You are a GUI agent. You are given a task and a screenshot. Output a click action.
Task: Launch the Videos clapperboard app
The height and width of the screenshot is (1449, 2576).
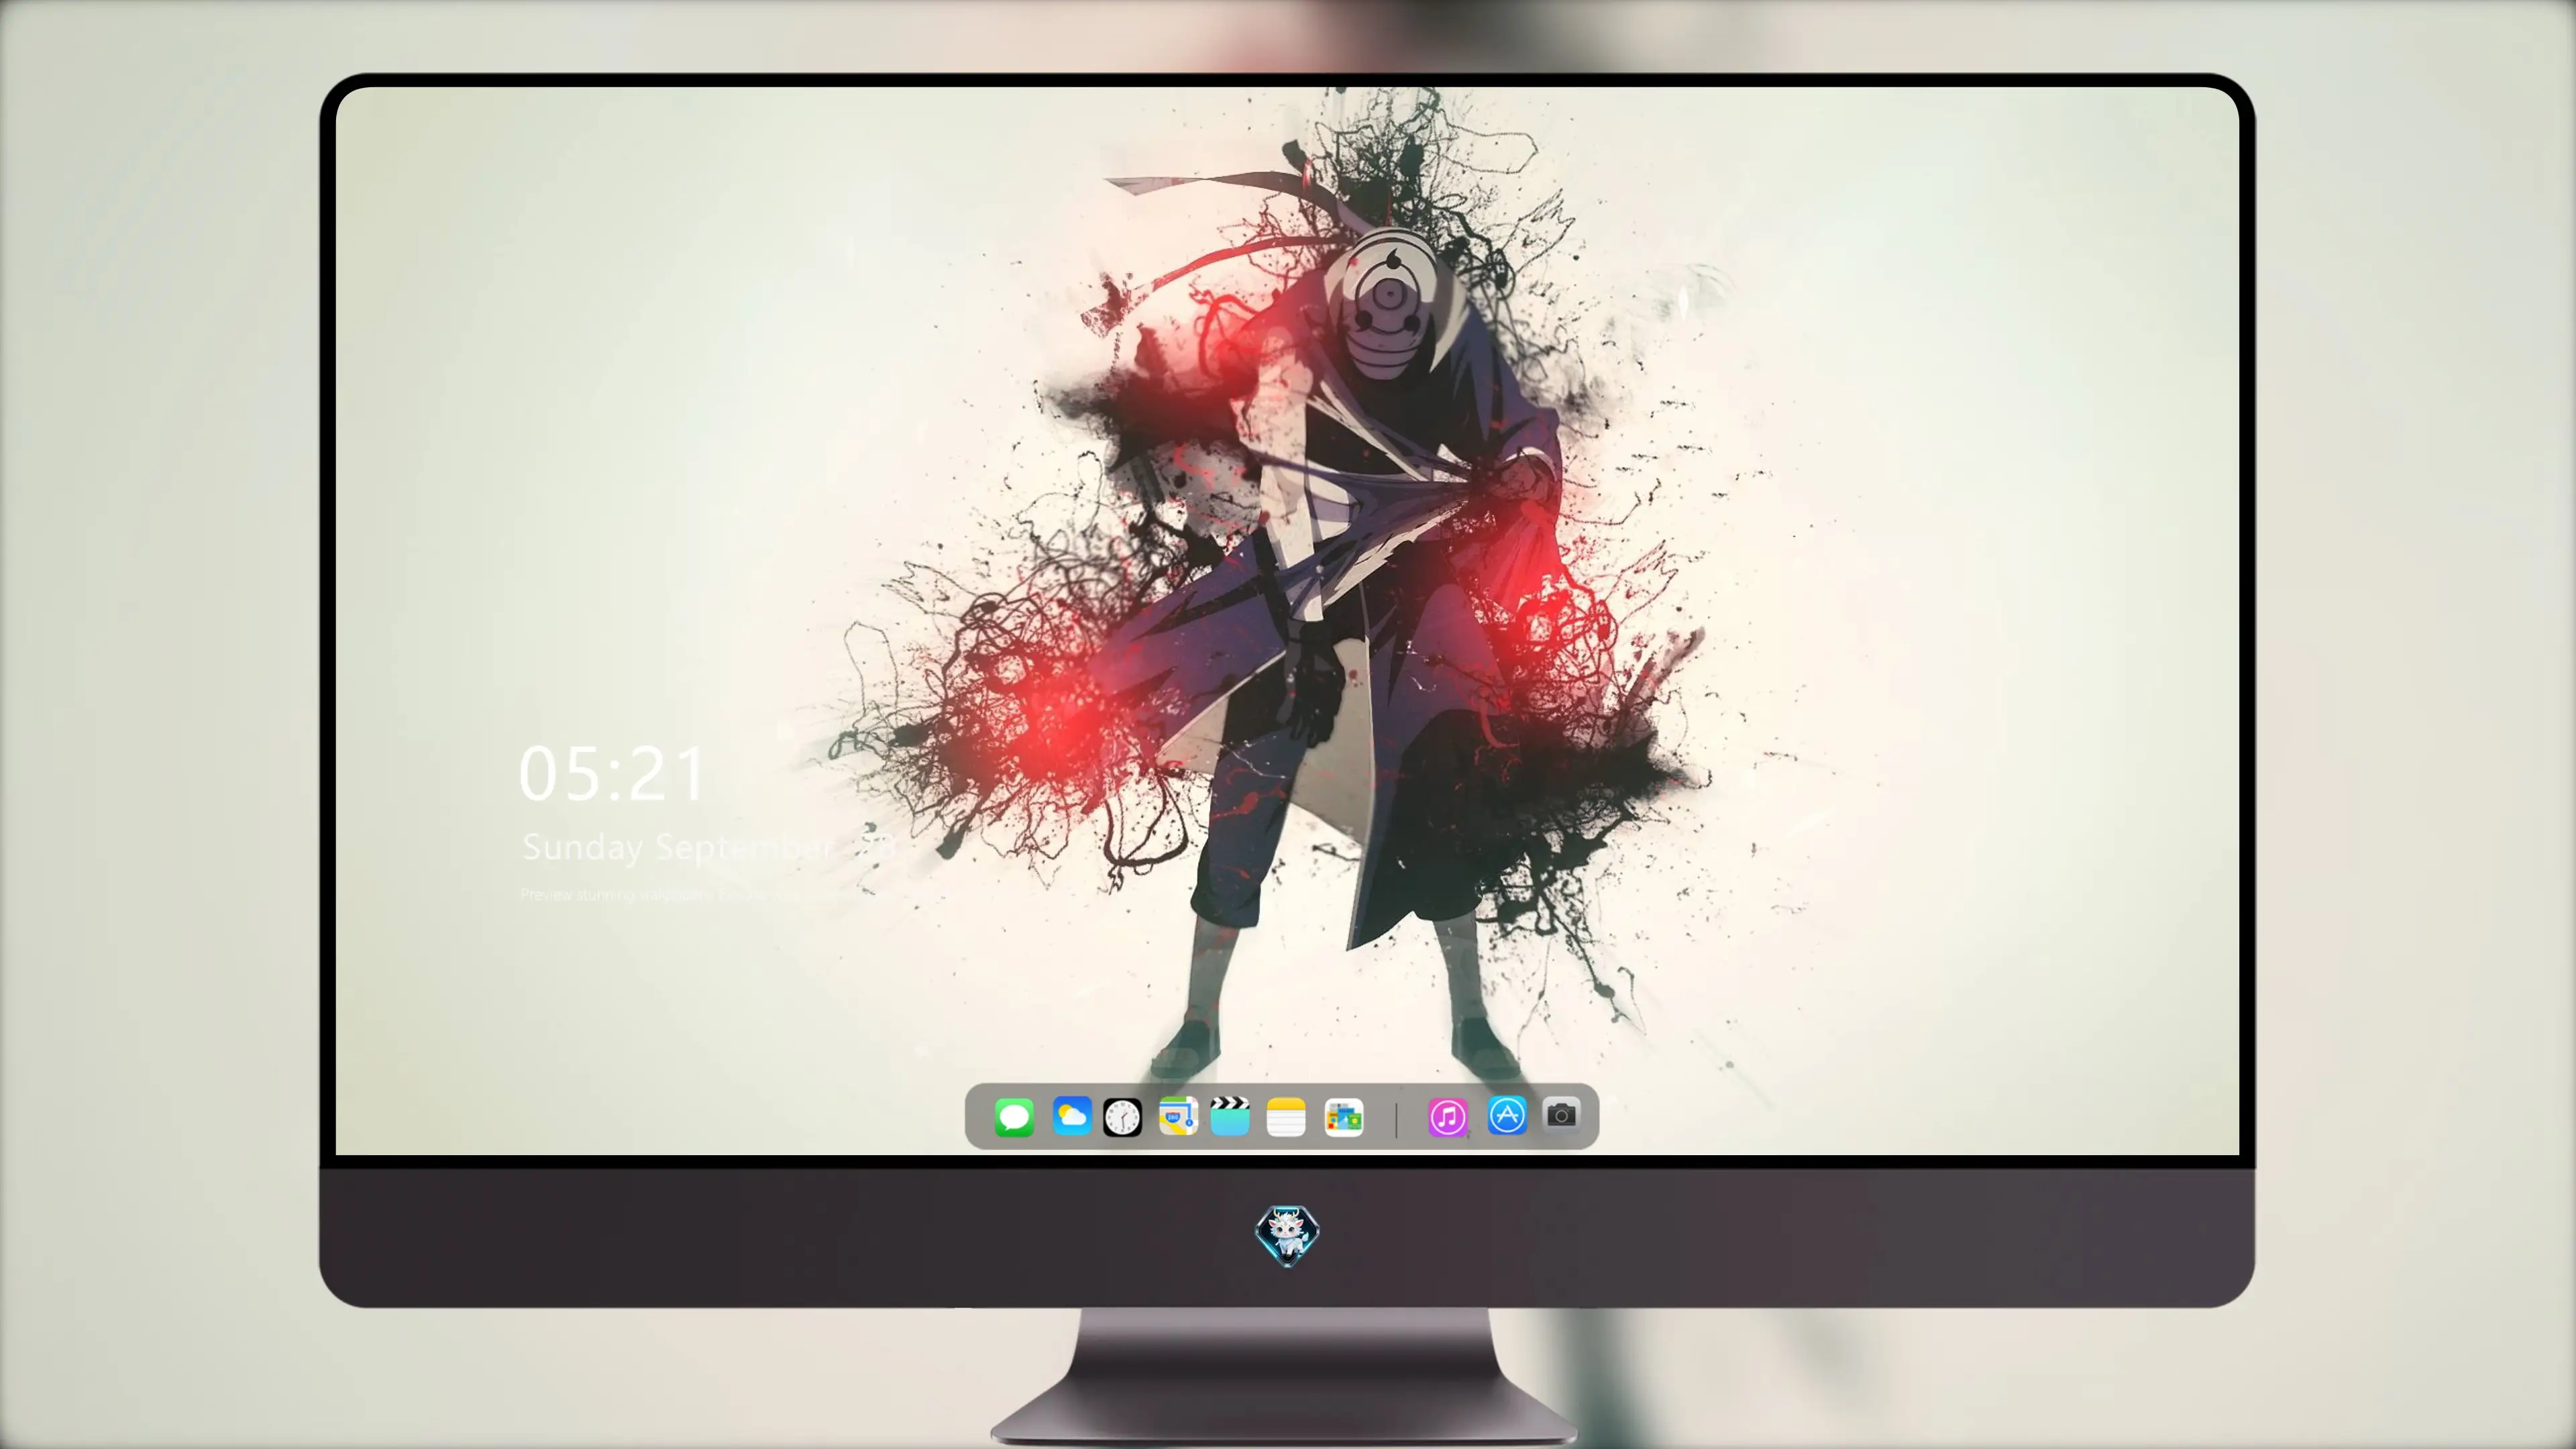coord(1230,1116)
